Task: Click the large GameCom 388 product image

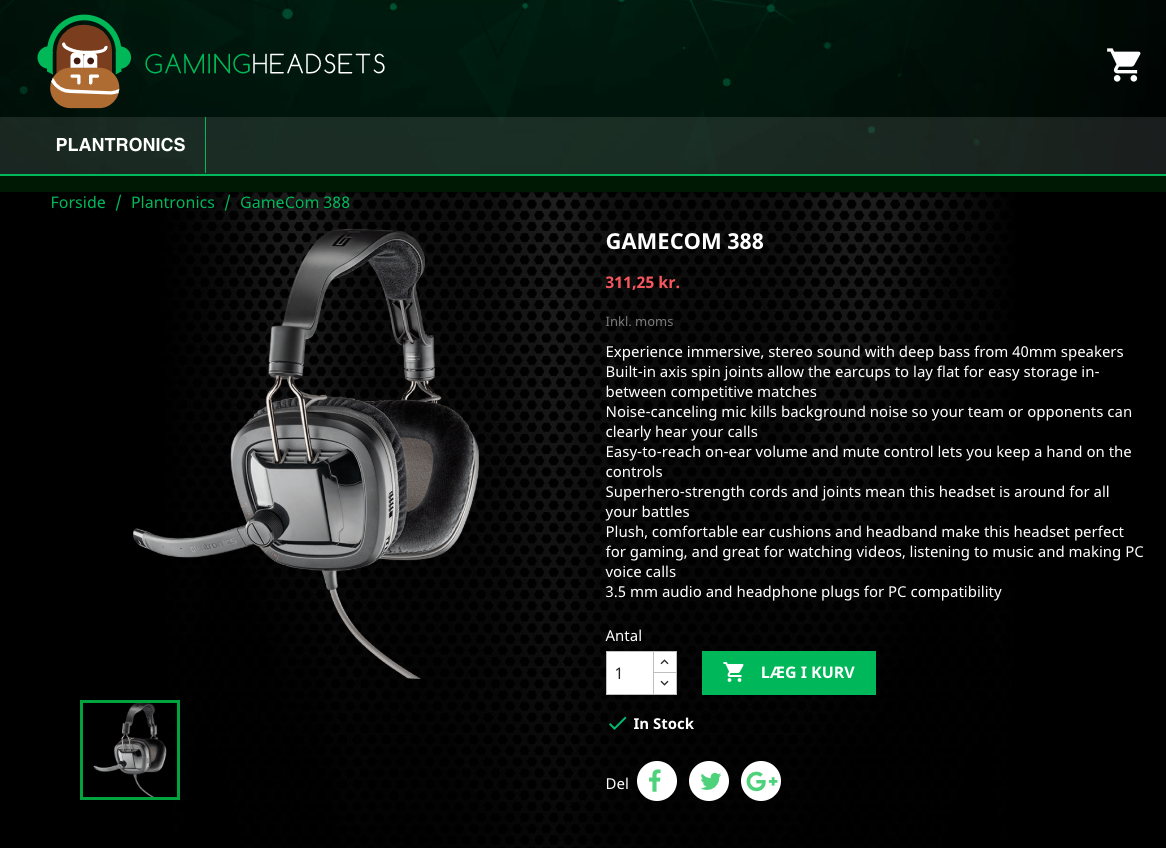Action: (306, 454)
